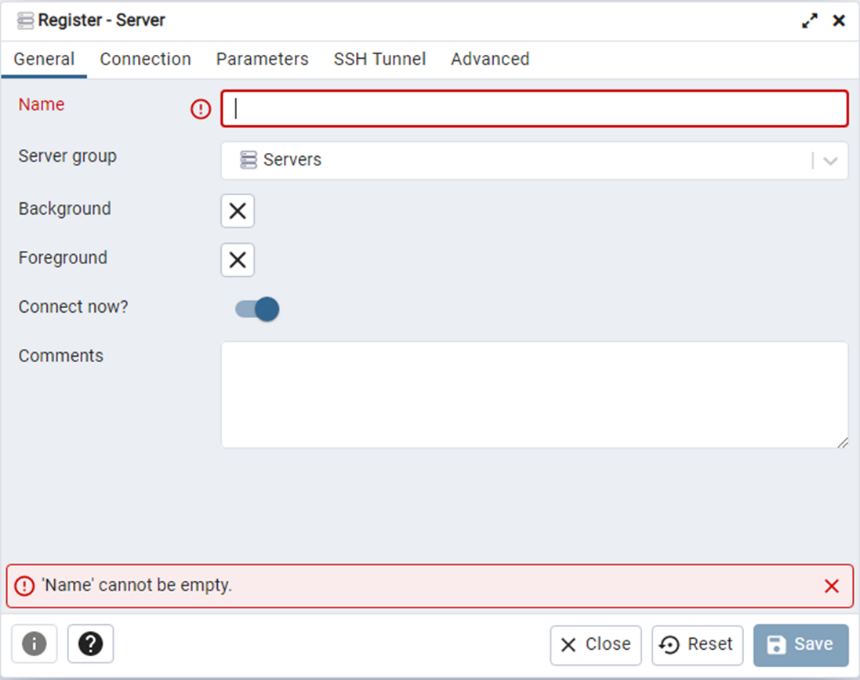Go to the Advanced tab
Viewport: 860px width, 680px height.
pos(489,59)
